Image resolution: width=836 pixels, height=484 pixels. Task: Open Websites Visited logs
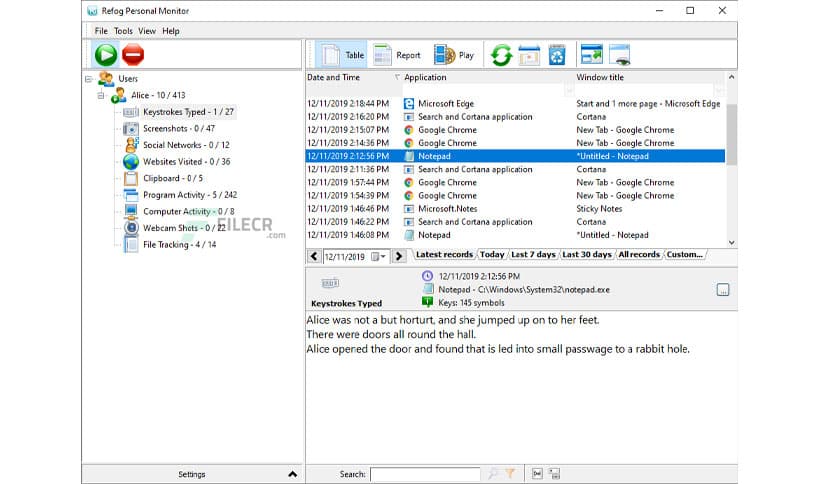click(x=187, y=162)
